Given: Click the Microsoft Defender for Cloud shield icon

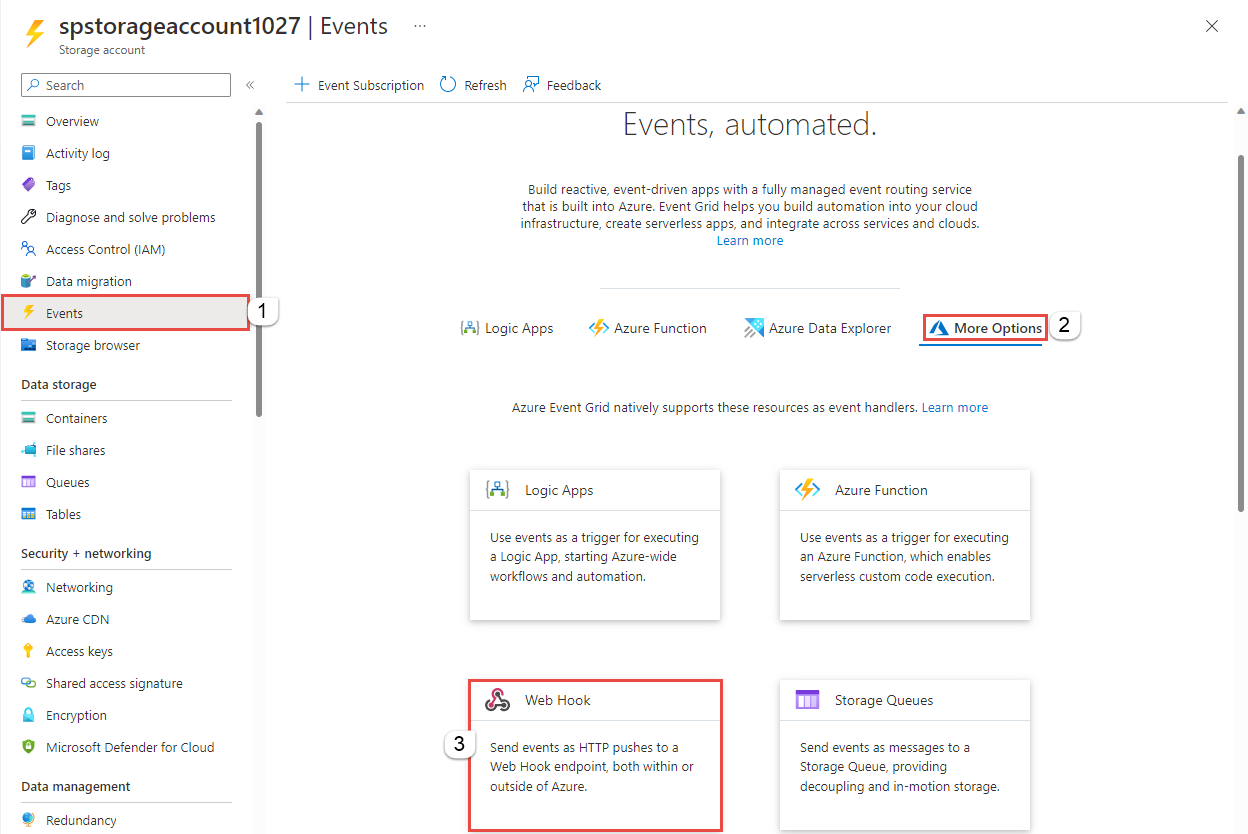Looking at the screenshot, I should (x=28, y=747).
